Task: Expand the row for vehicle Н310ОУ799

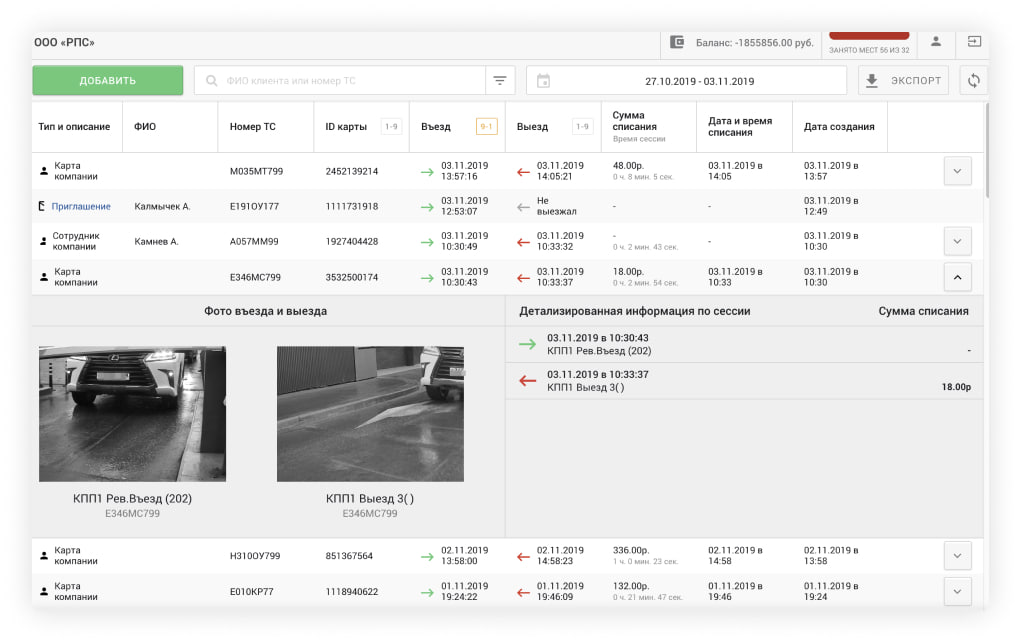Action: coord(957,556)
